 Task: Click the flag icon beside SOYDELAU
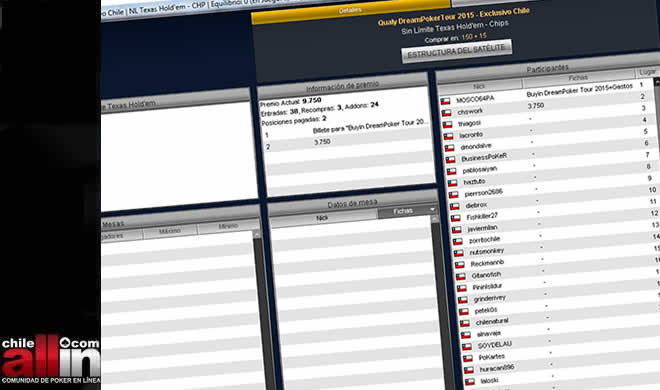[x=466, y=347]
